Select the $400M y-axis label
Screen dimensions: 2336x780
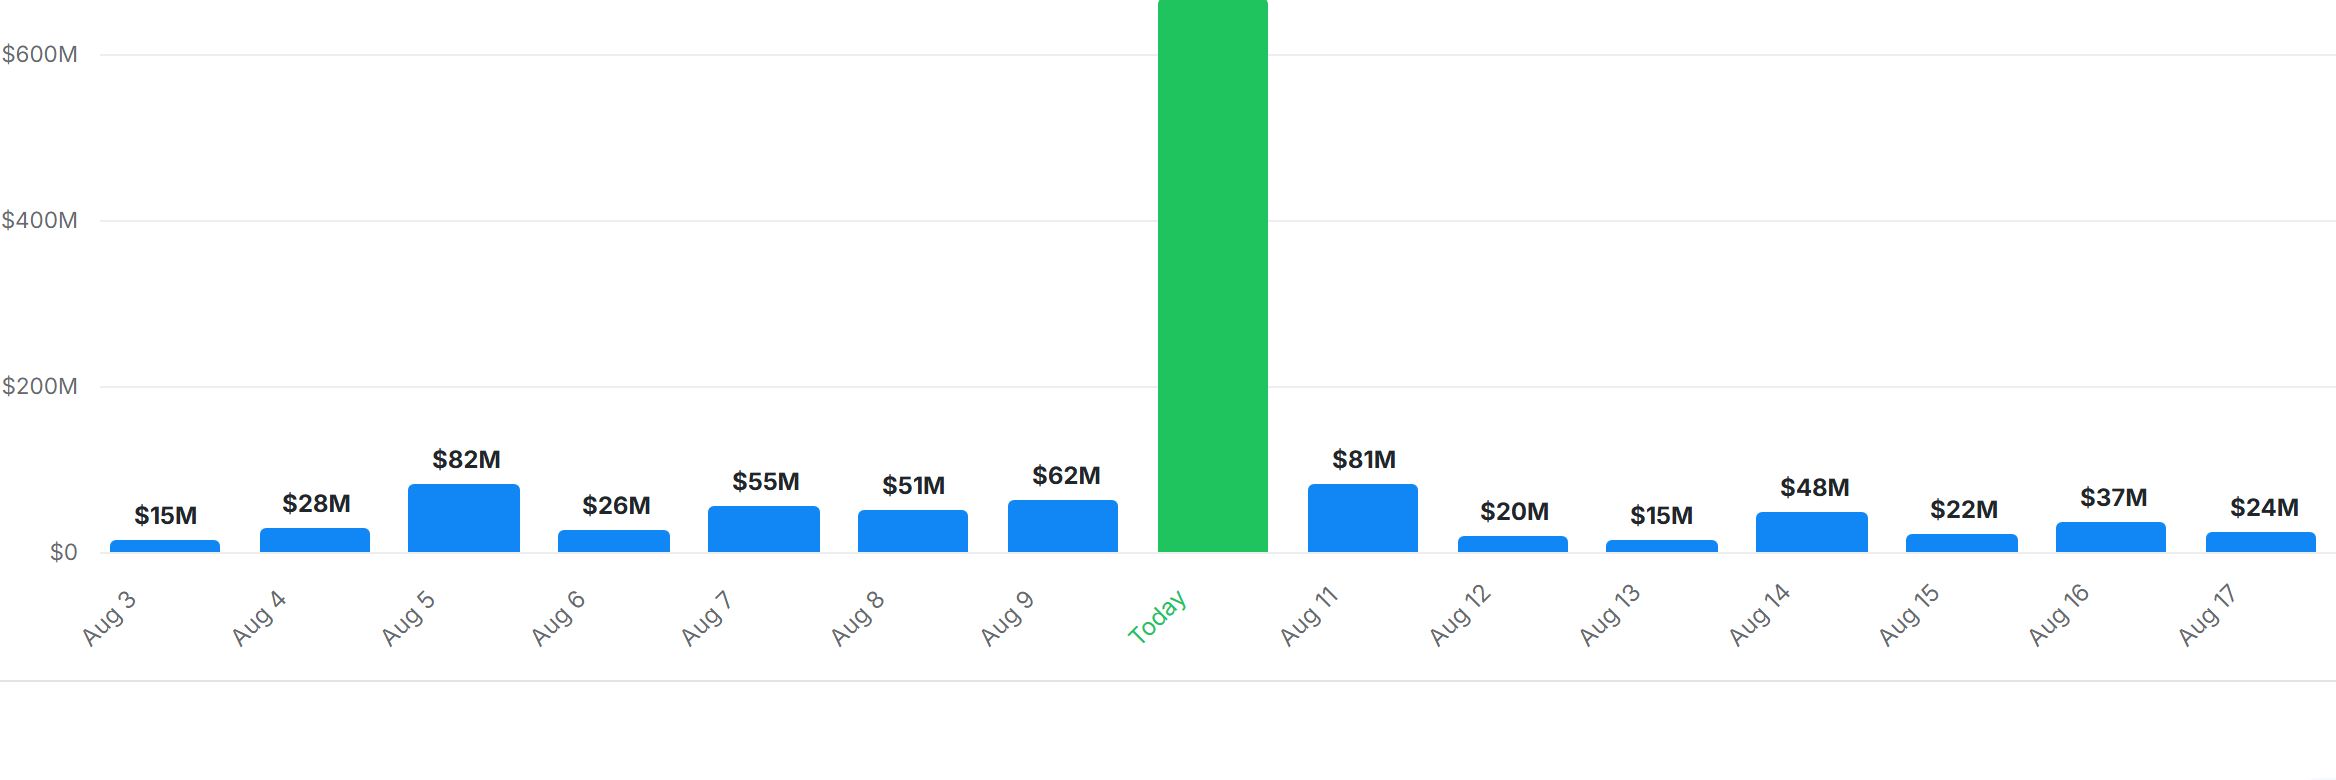point(39,220)
